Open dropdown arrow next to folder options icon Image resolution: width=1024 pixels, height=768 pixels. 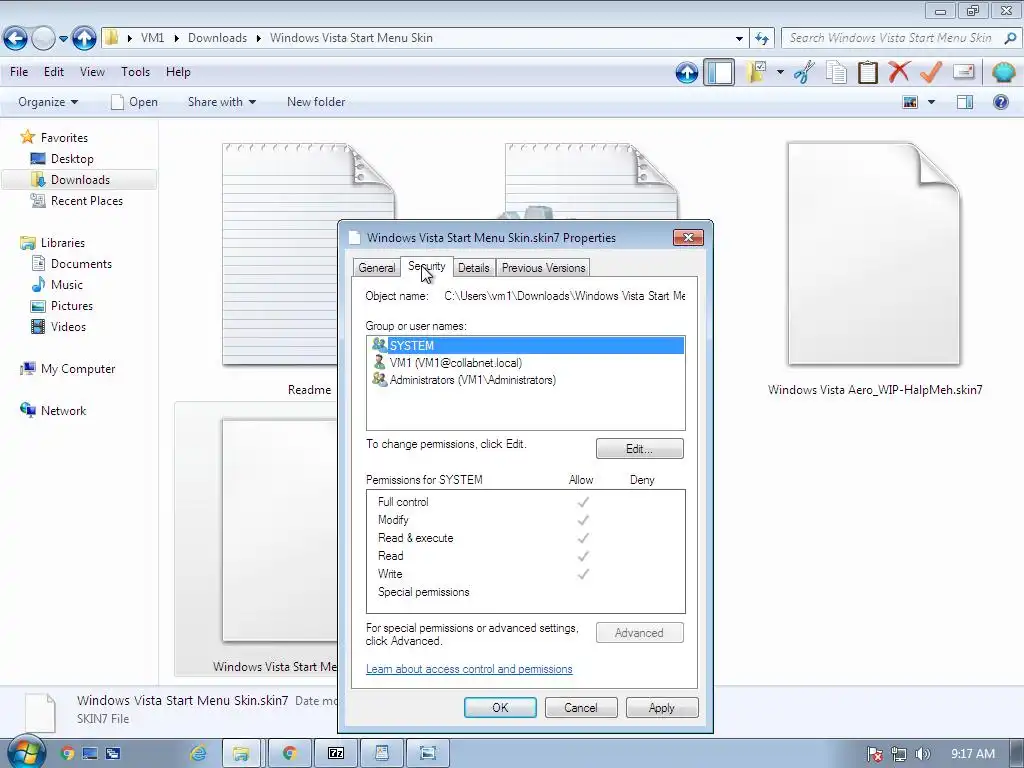(780, 72)
